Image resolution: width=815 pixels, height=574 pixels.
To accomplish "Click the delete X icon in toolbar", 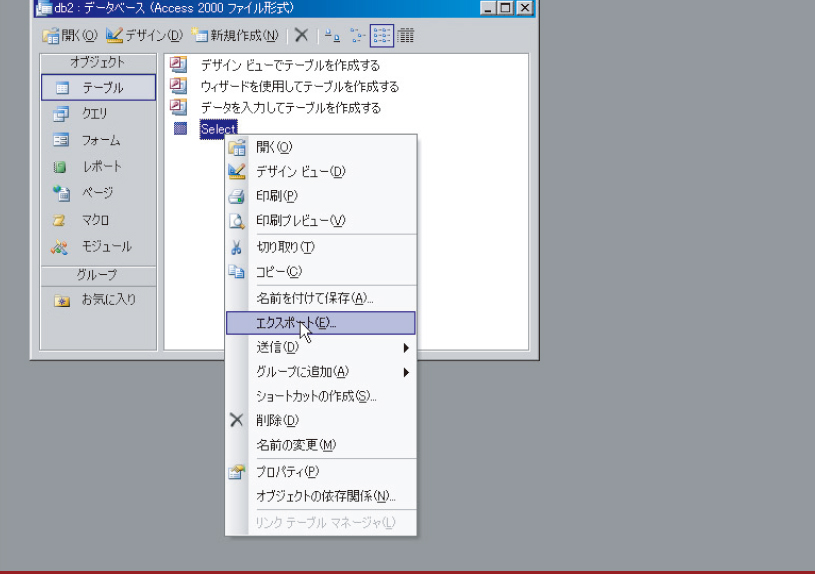I will 301,35.
